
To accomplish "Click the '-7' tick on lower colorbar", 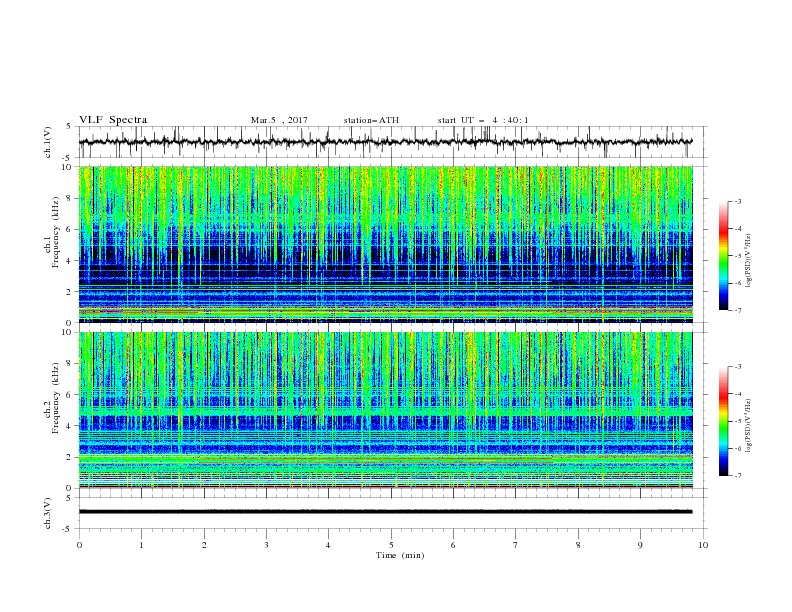I will (737, 476).
